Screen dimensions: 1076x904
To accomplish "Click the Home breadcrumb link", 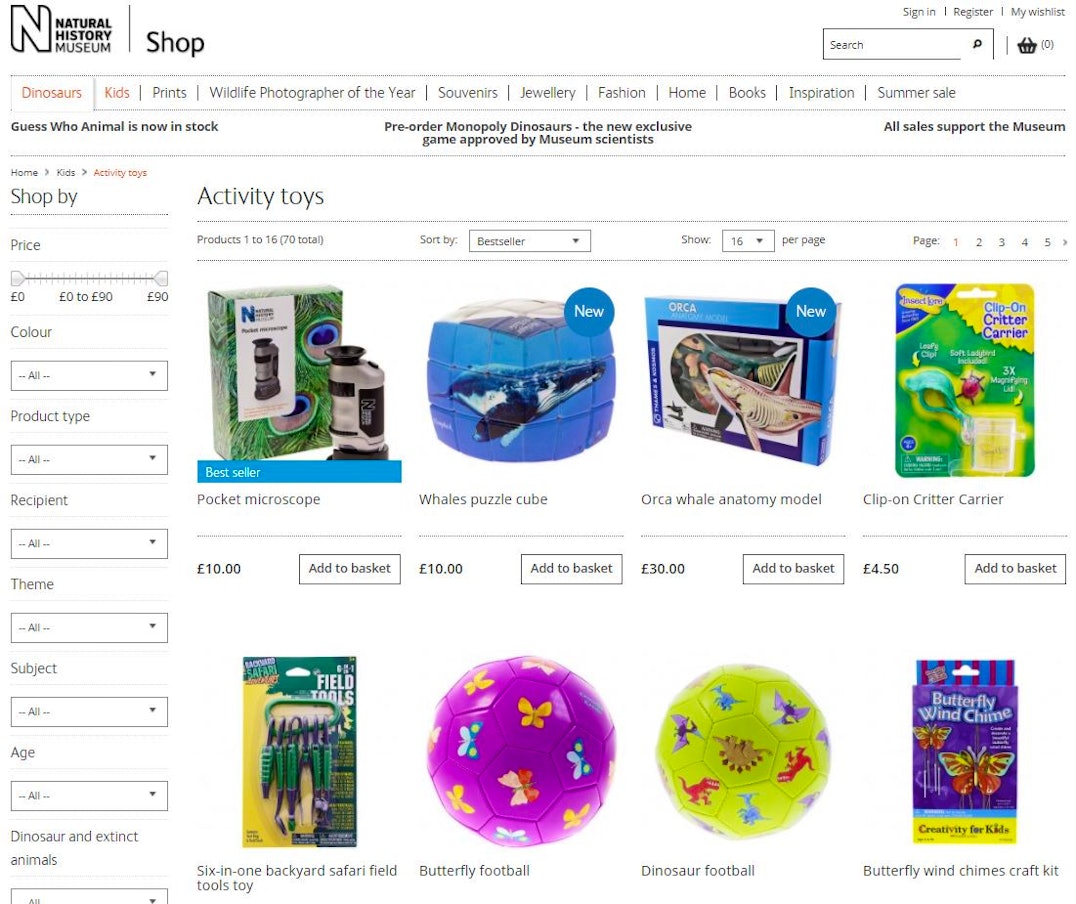I will pyautogui.click(x=24, y=172).
